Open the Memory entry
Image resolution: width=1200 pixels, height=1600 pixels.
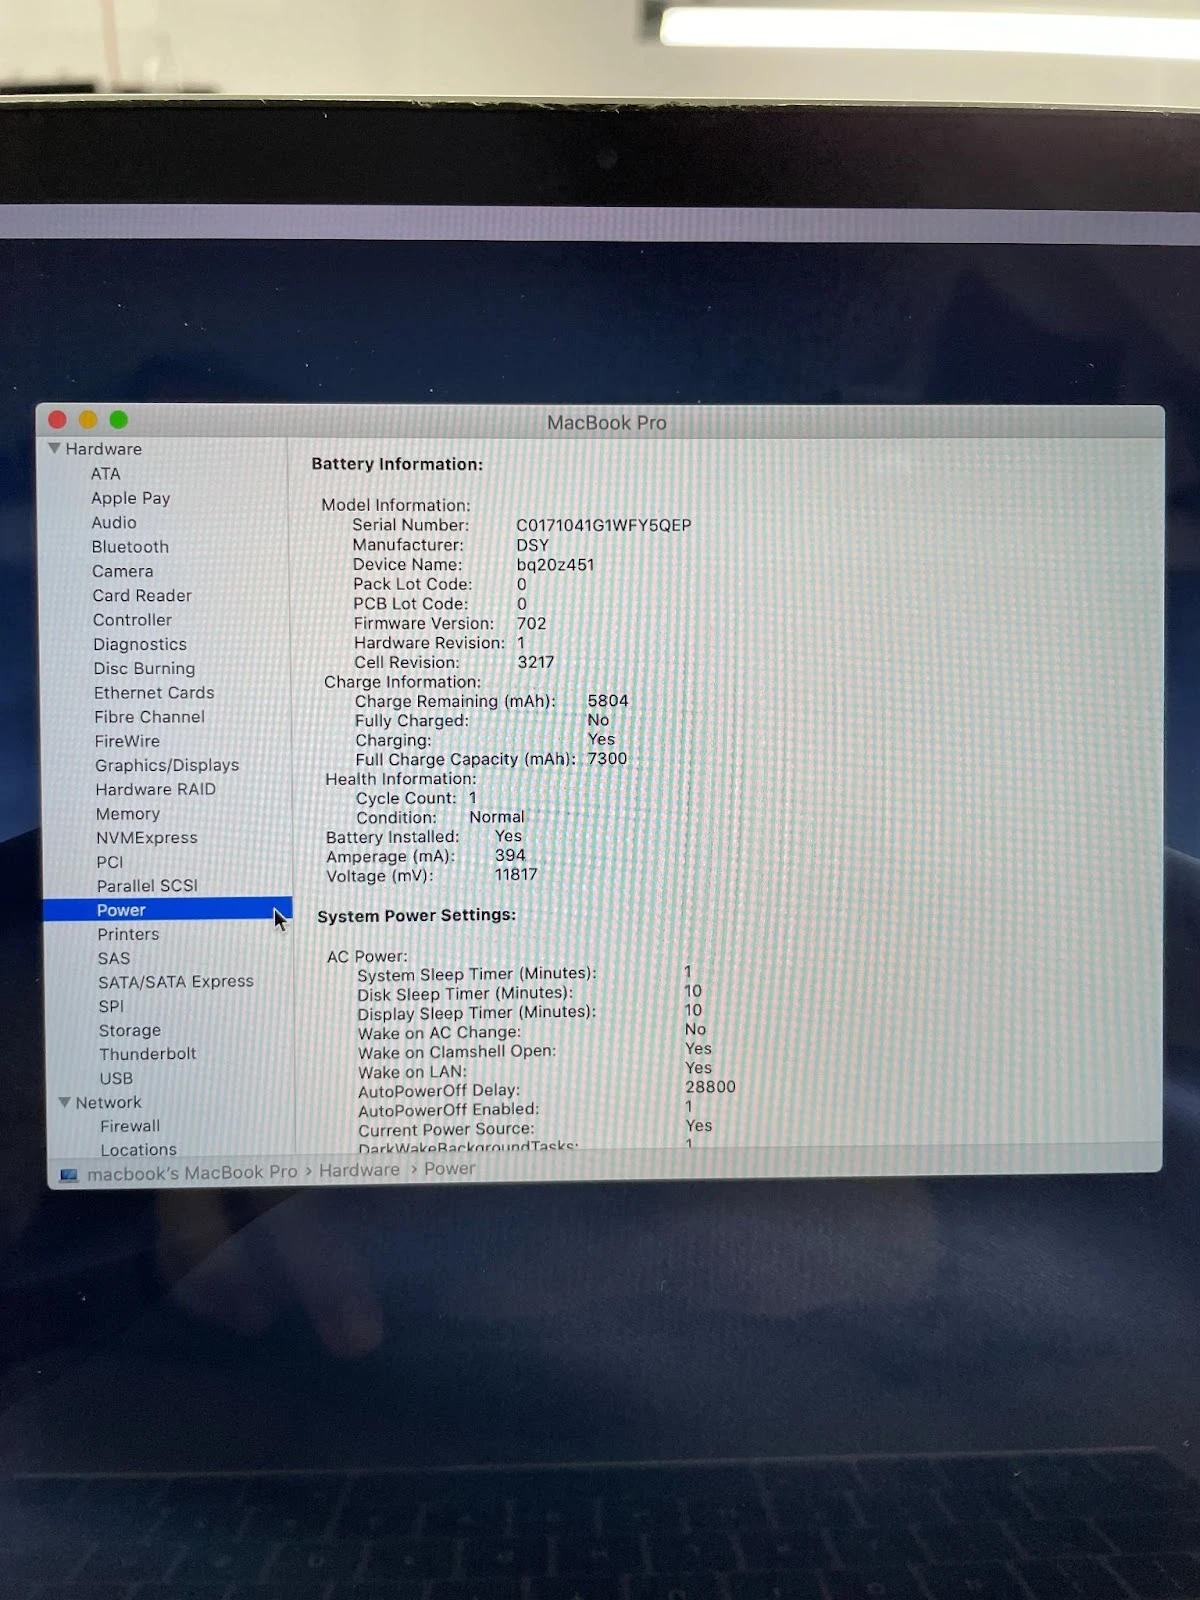(x=127, y=814)
